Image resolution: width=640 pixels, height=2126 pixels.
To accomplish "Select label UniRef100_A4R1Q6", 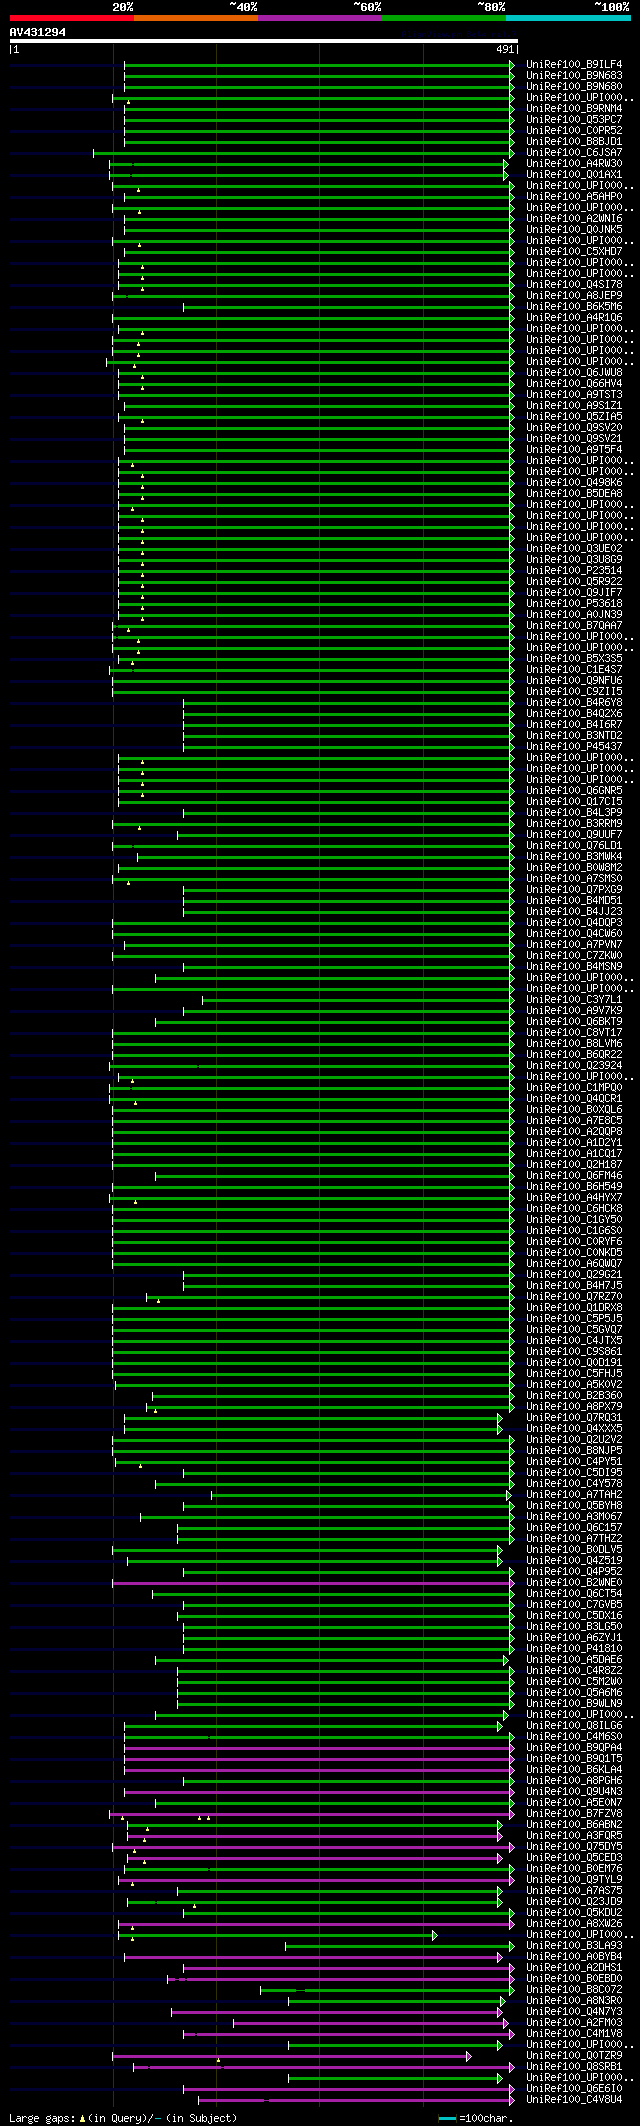I will point(574,318).
